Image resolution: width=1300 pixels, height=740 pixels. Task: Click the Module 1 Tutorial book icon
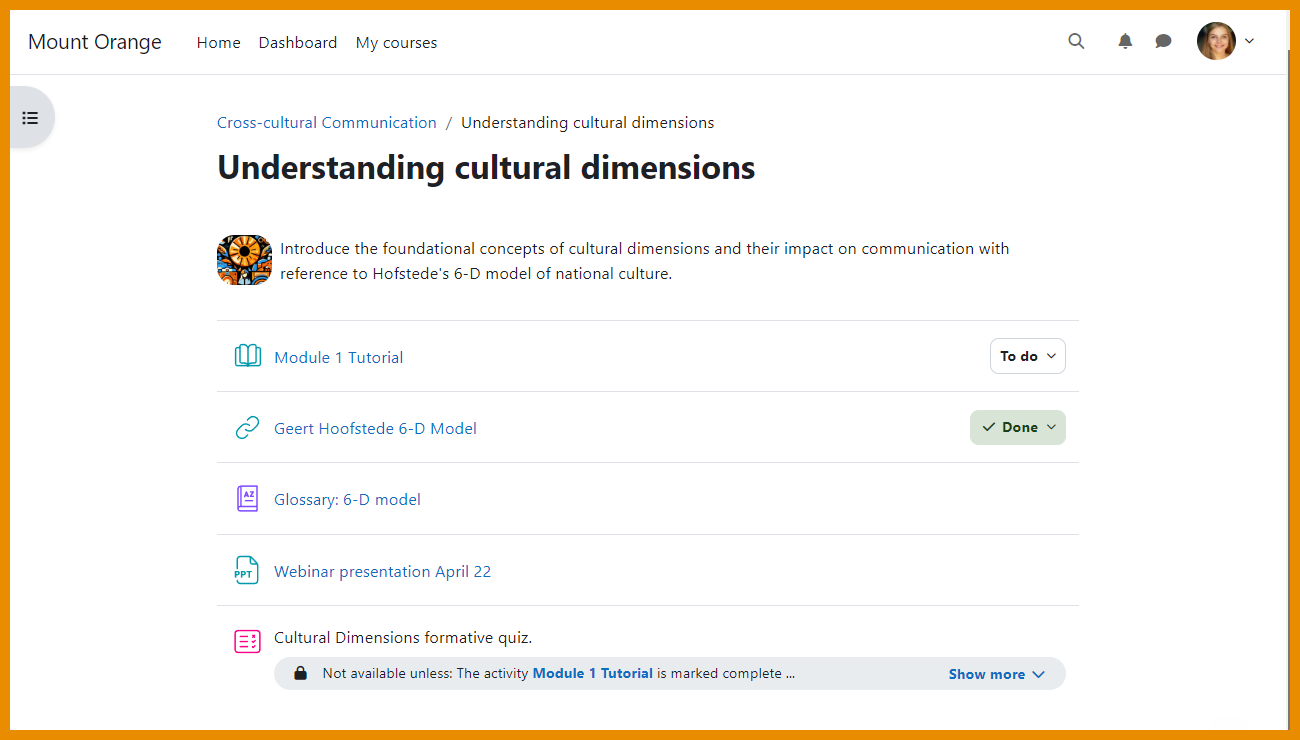click(x=247, y=357)
